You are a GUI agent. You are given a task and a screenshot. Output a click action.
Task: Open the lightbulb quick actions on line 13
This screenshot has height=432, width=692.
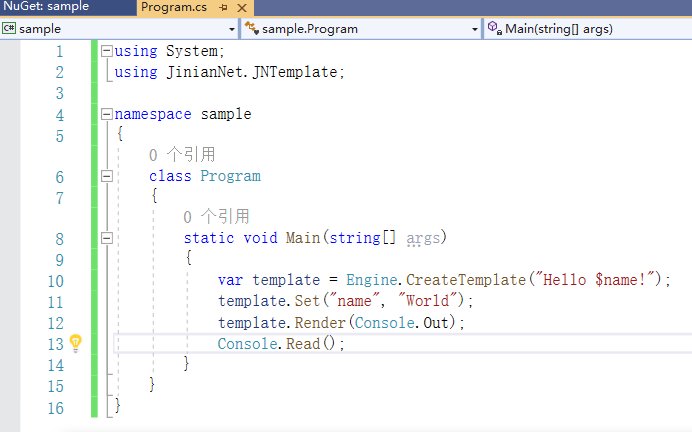click(76, 343)
